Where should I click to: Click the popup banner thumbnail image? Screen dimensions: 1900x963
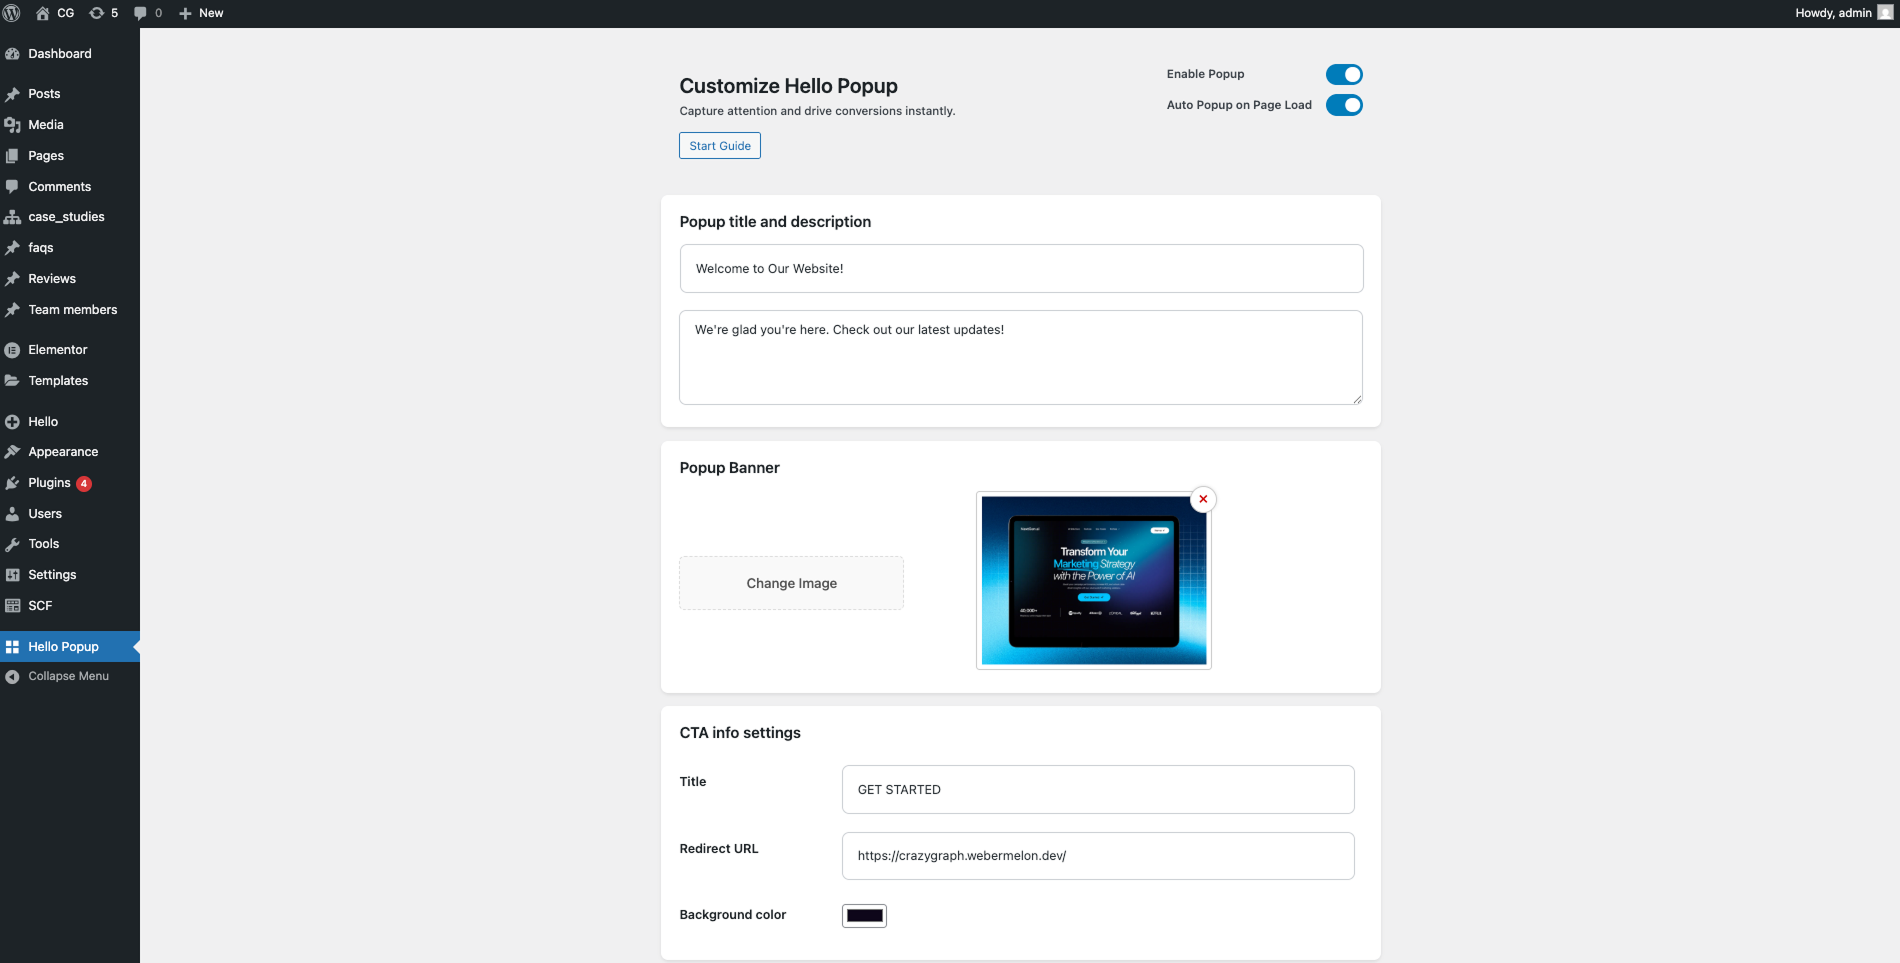point(1094,580)
